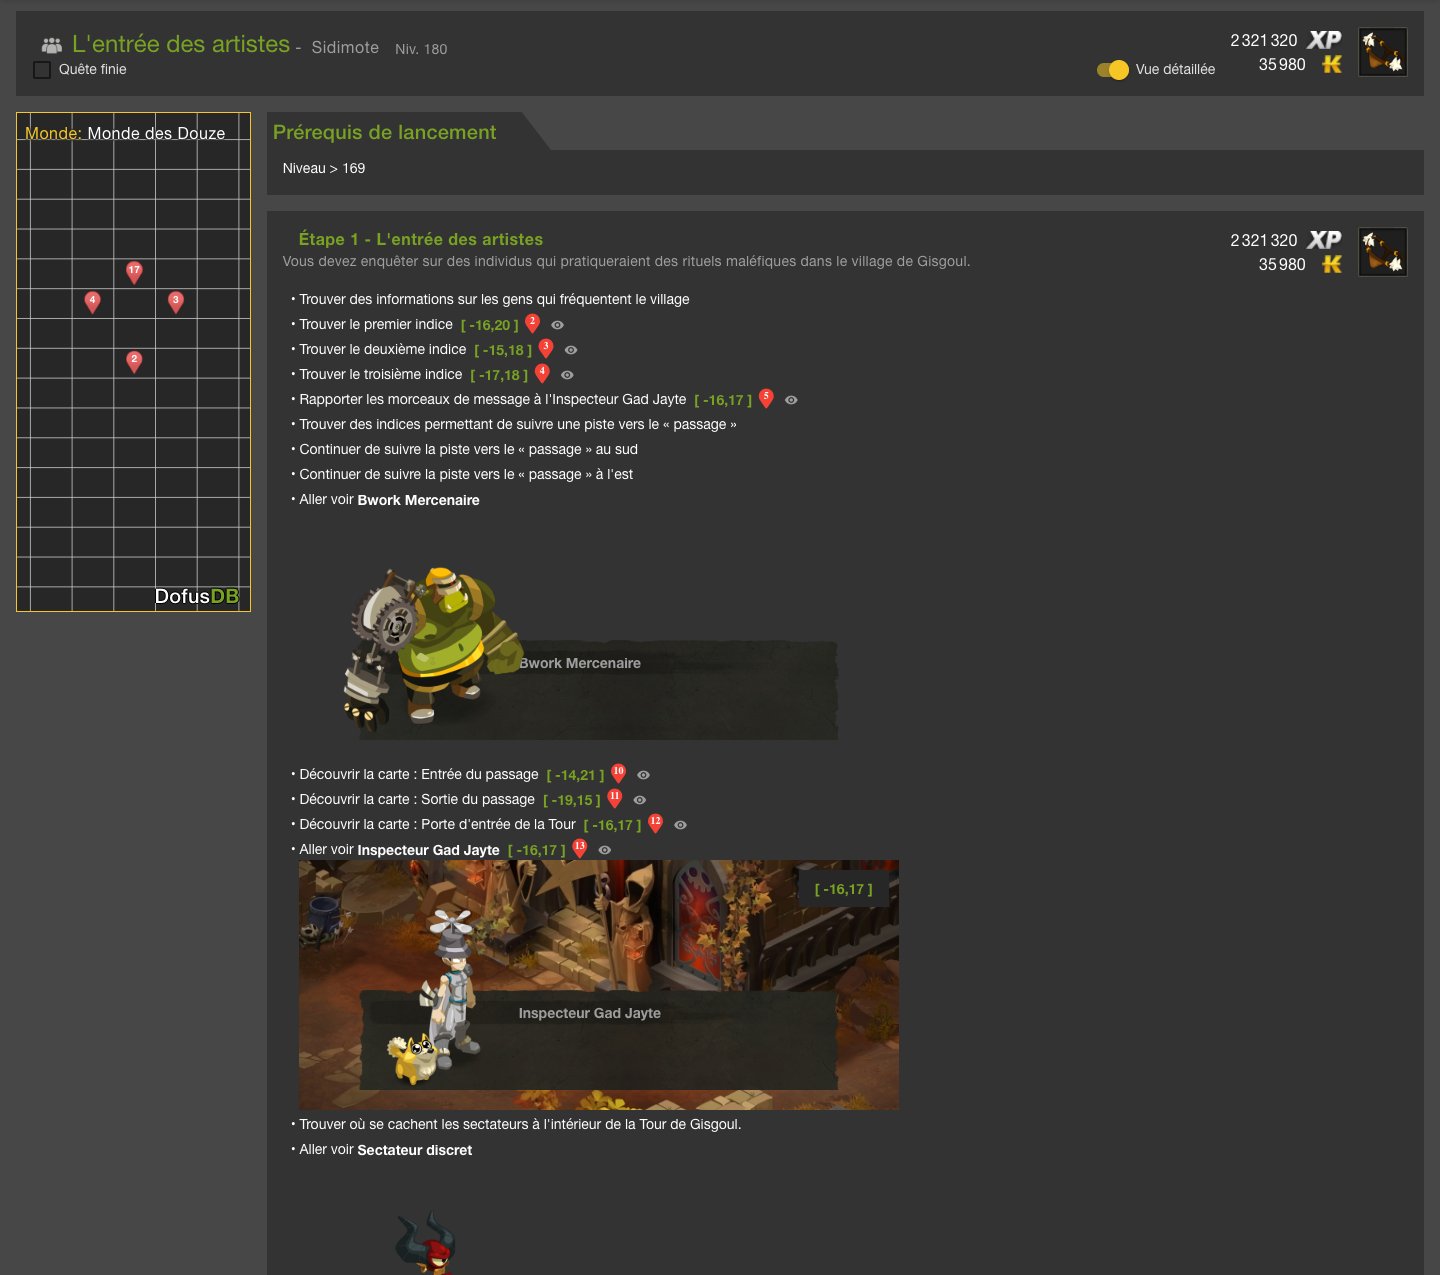Click the Niv. 180 level label
The height and width of the screenshot is (1275, 1440).
pos(421,49)
